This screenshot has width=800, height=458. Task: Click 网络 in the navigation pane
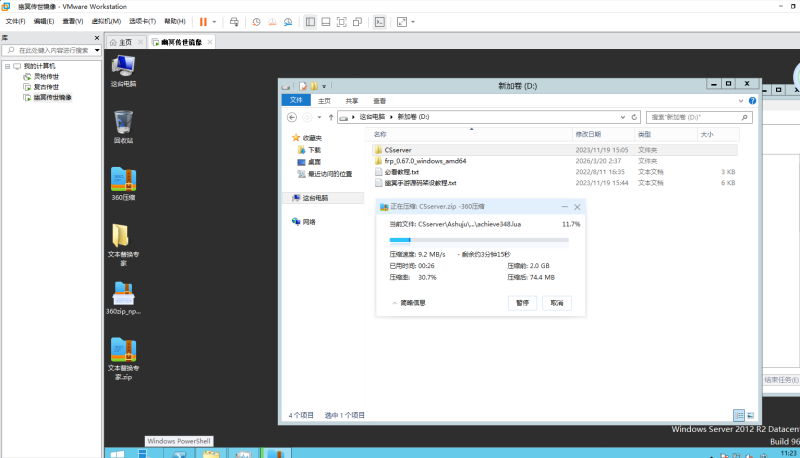[x=309, y=222]
